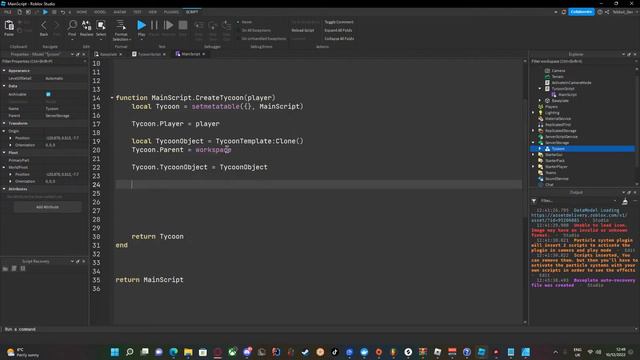The width and height of the screenshot is (640, 360).
Task: Click the Run a command bar
Action: 318,329
